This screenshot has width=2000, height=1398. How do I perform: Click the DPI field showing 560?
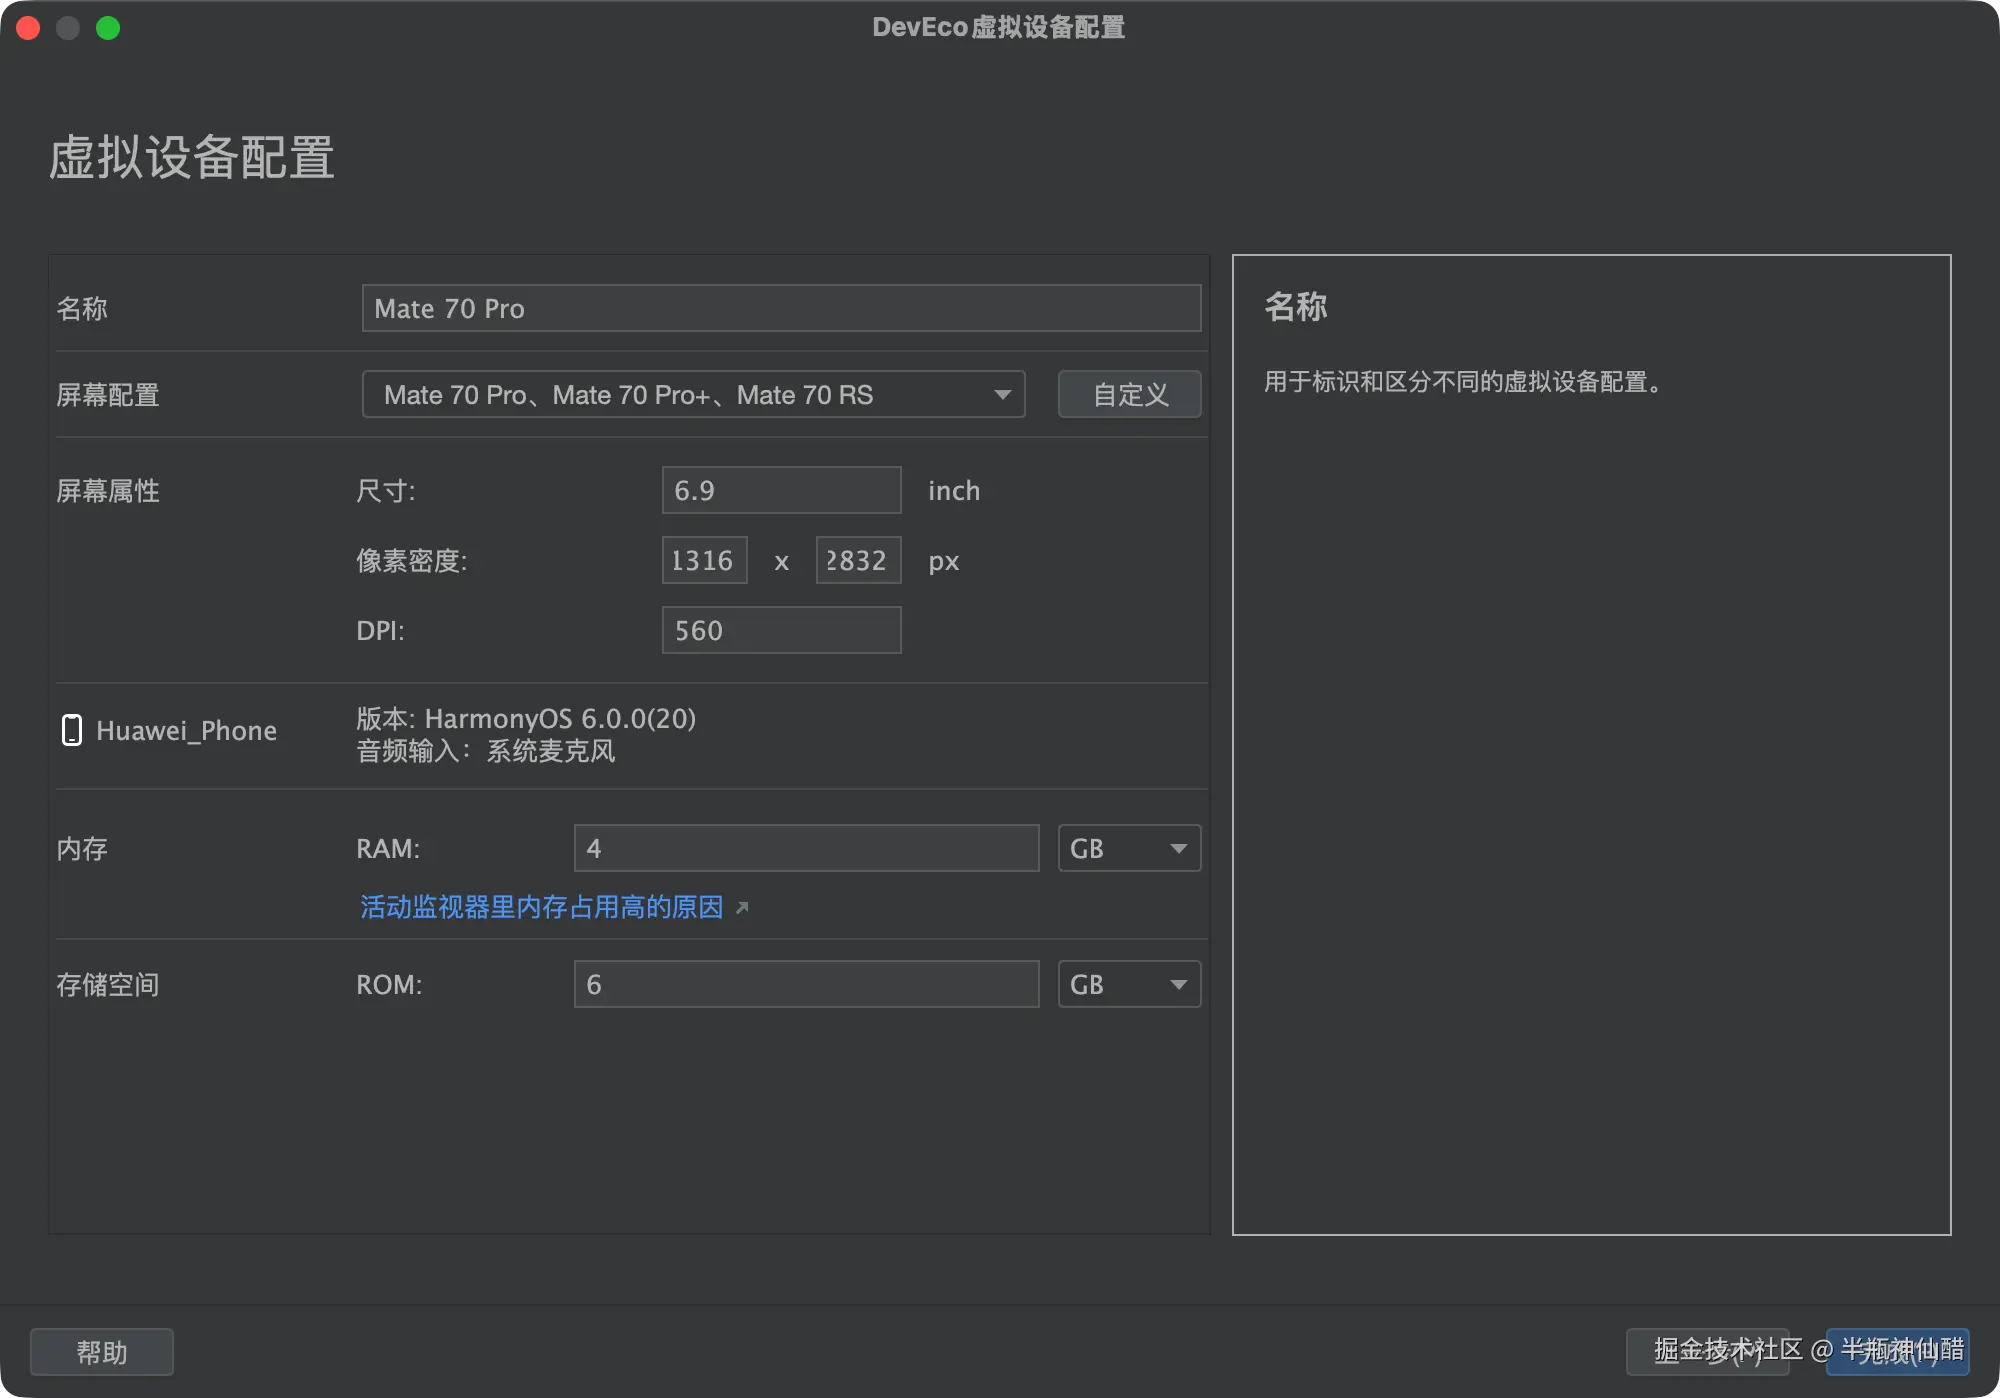pos(781,630)
